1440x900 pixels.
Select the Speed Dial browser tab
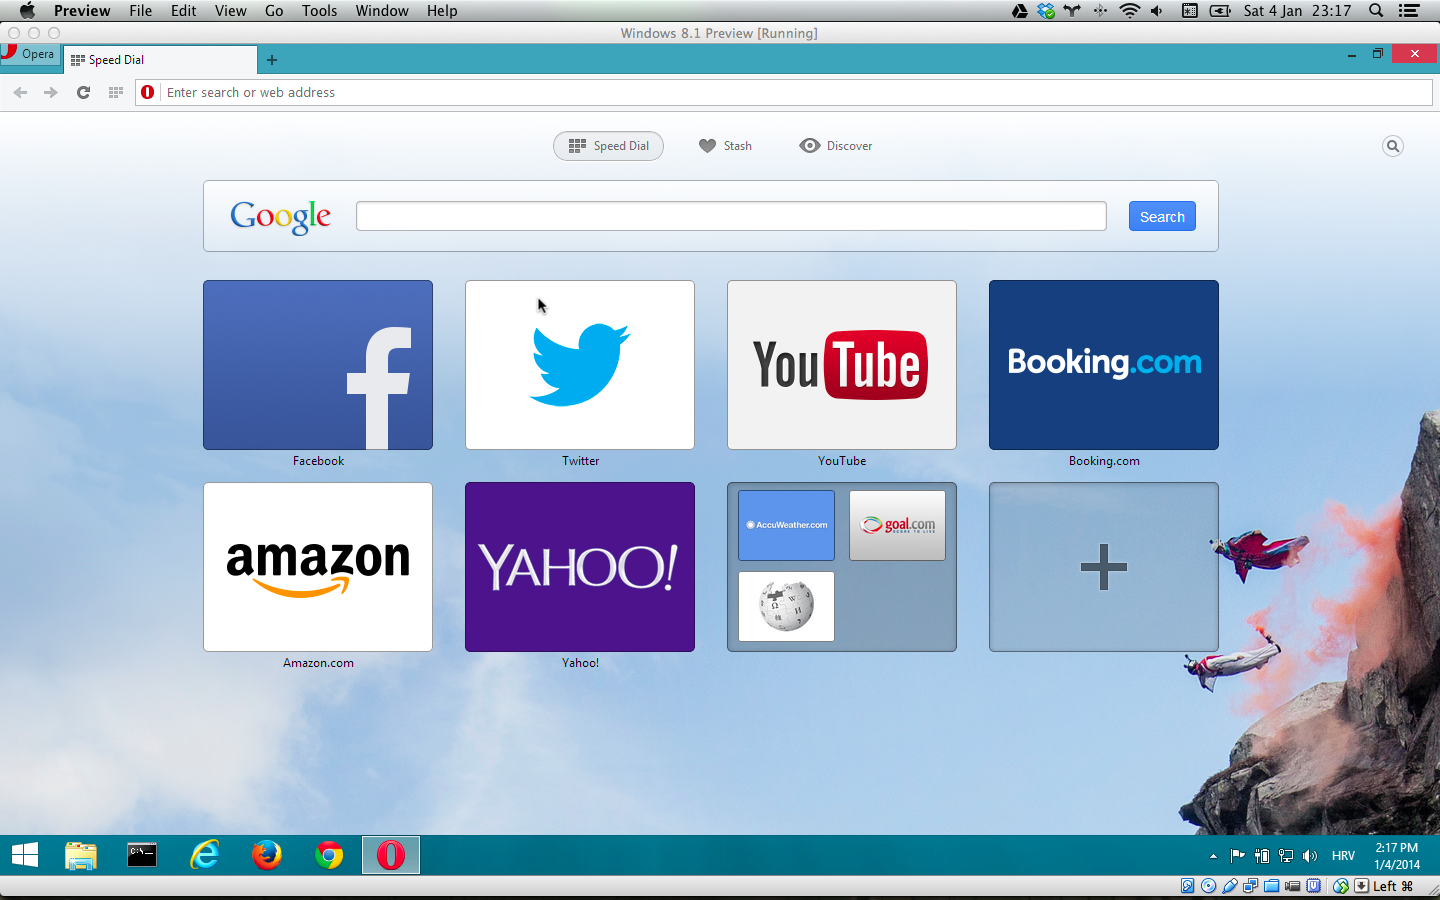pyautogui.click(x=160, y=60)
